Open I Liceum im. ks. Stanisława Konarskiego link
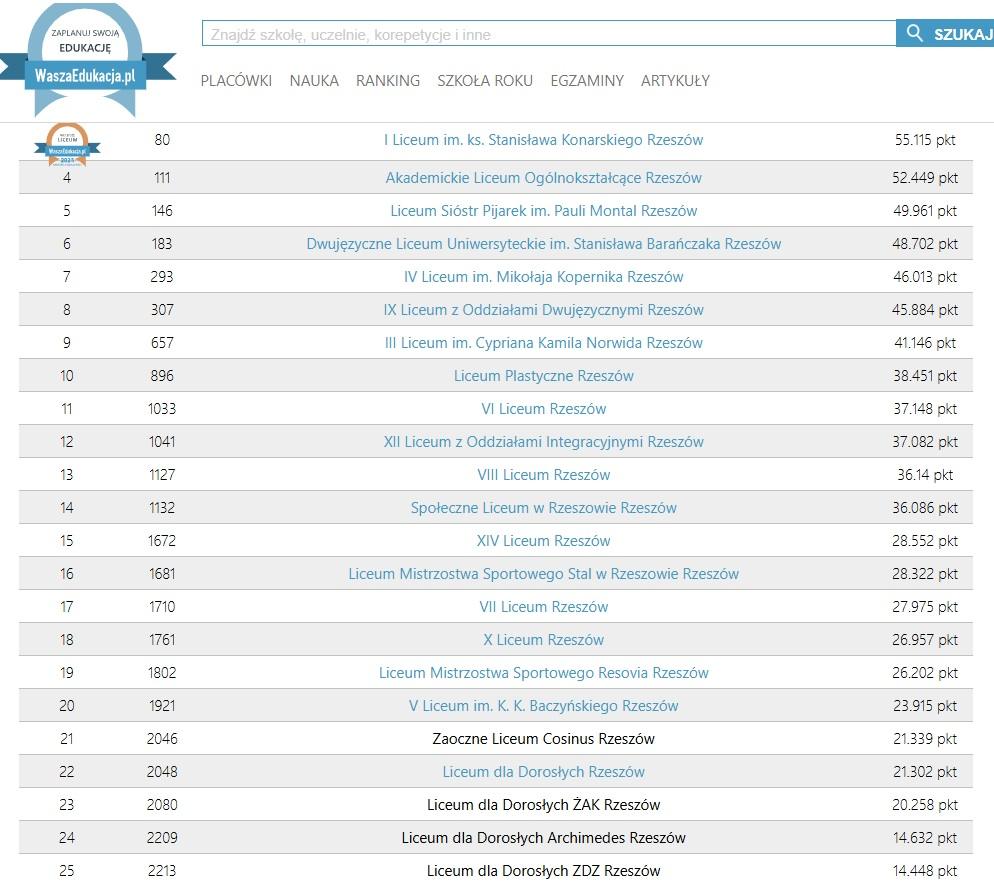This screenshot has width=994, height=895. pos(543,140)
